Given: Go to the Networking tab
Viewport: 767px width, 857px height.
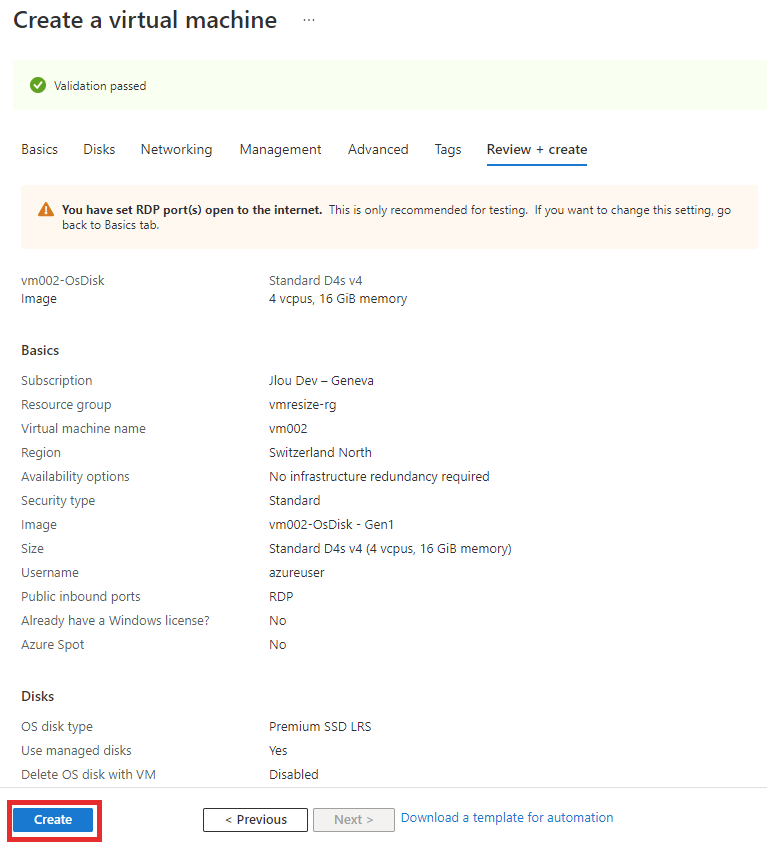Looking at the screenshot, I should tap(176, 149).
